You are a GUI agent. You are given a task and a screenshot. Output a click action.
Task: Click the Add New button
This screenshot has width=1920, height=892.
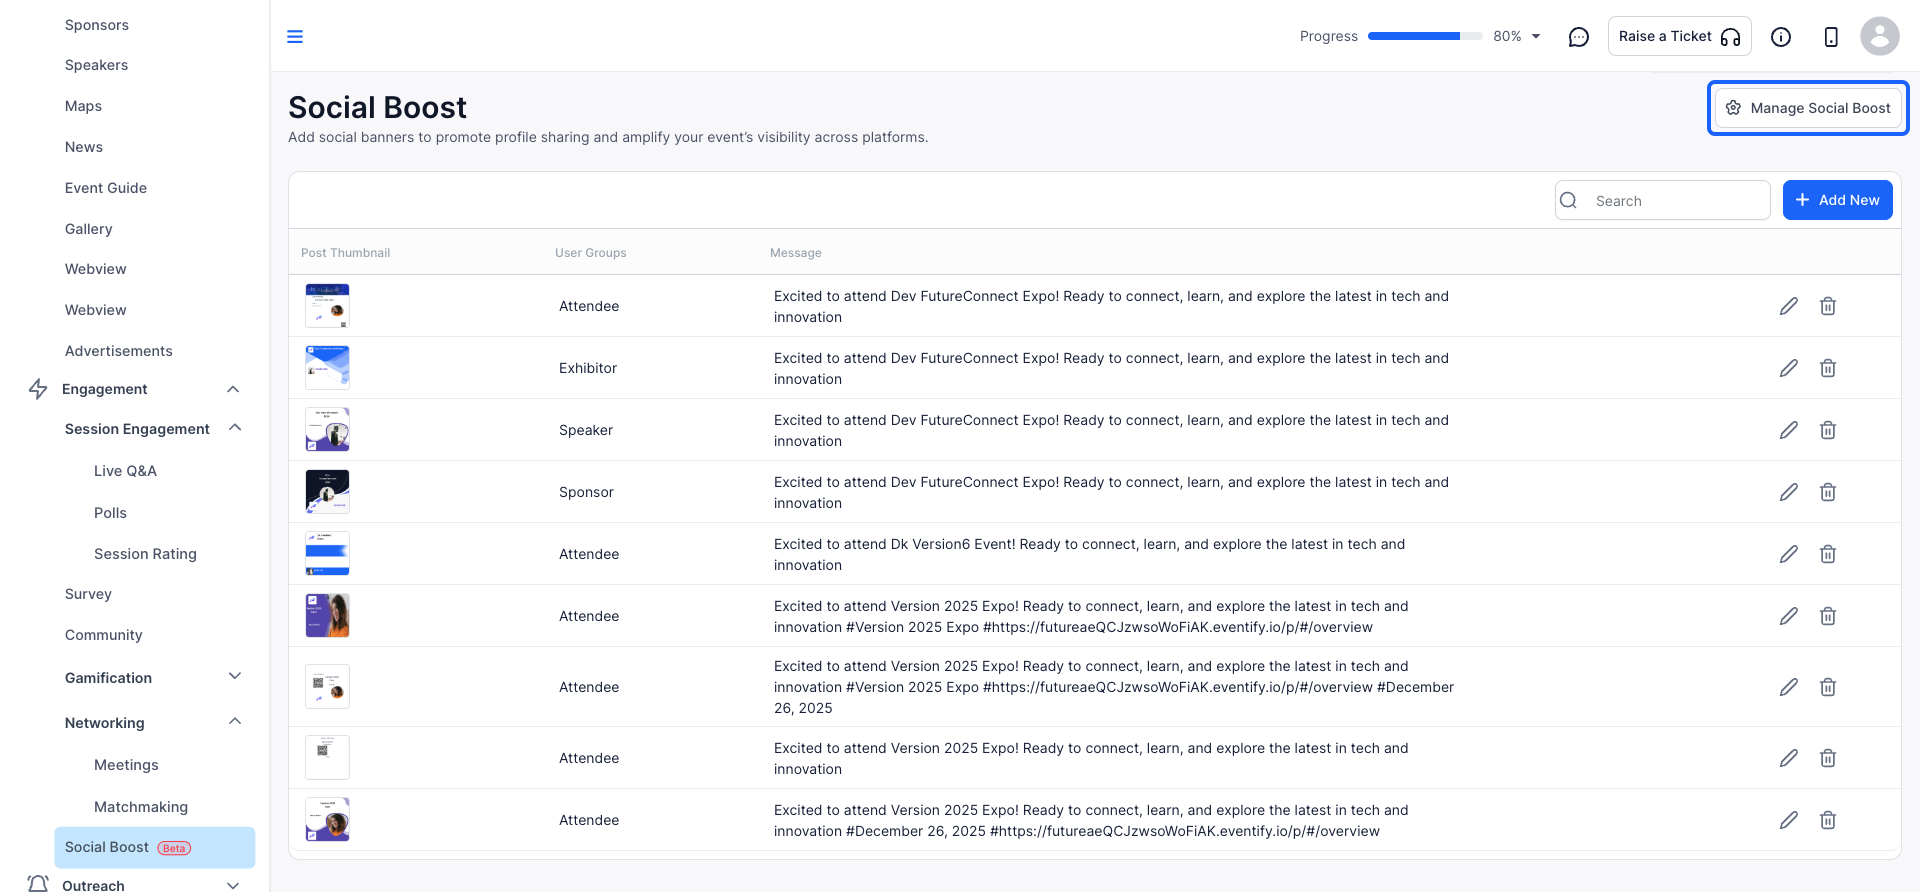click(1838, 200)
